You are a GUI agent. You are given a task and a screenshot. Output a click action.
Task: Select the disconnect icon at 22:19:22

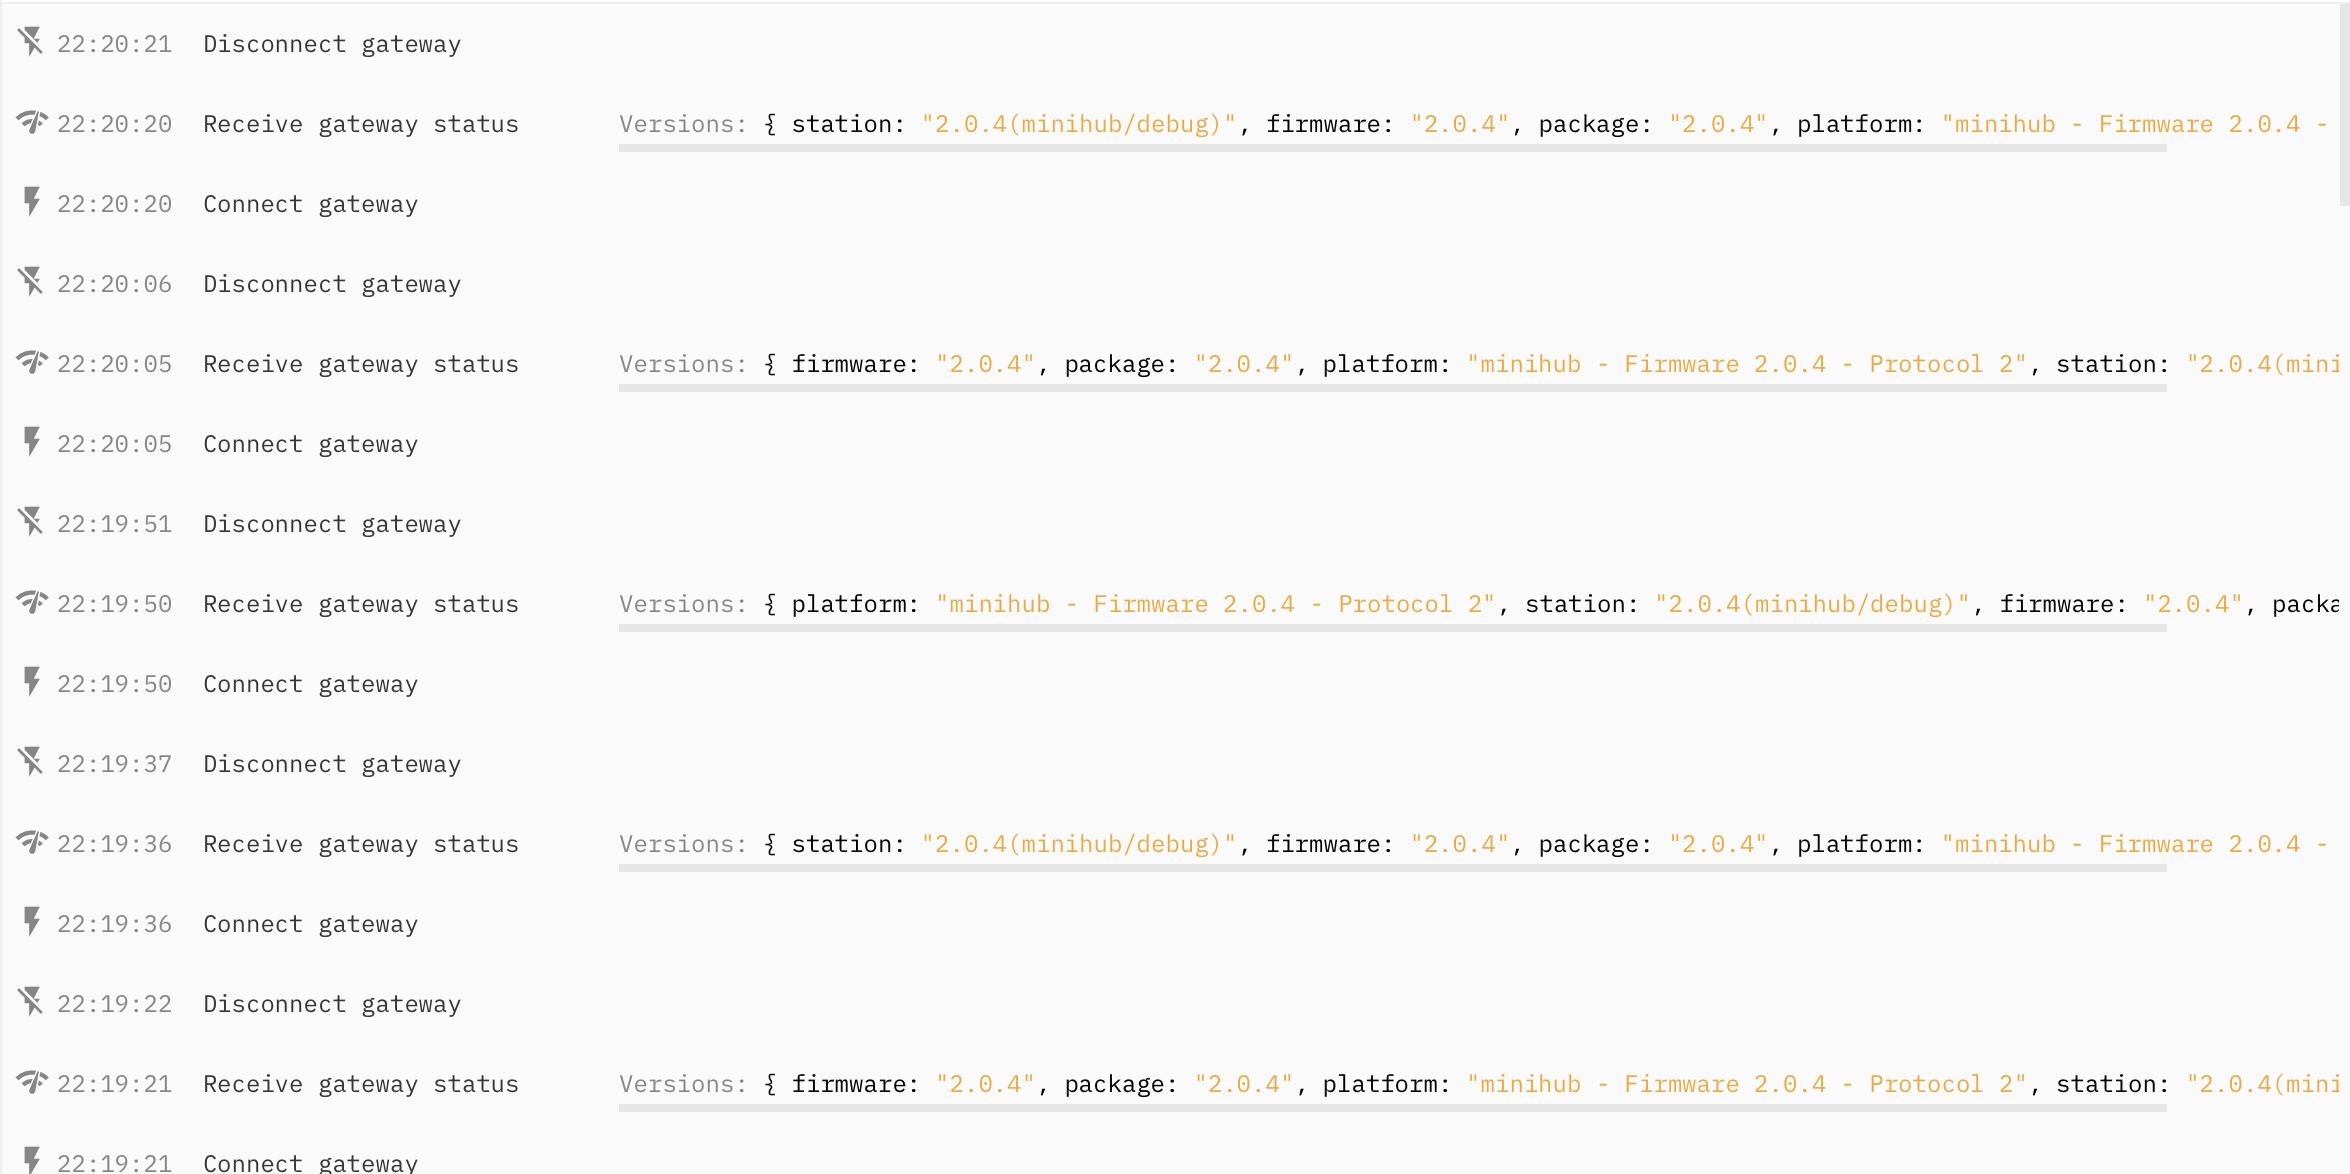pyautogui.click(x=31, y=1002)
